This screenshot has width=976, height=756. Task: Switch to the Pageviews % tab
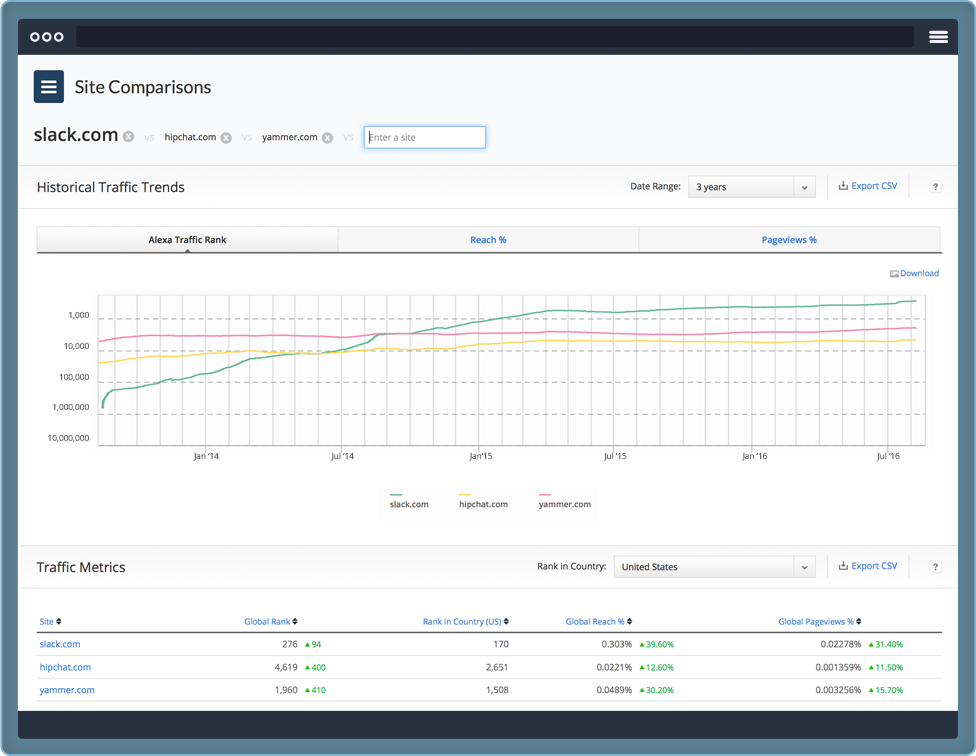pyautogui.click(x=789, y=240)
